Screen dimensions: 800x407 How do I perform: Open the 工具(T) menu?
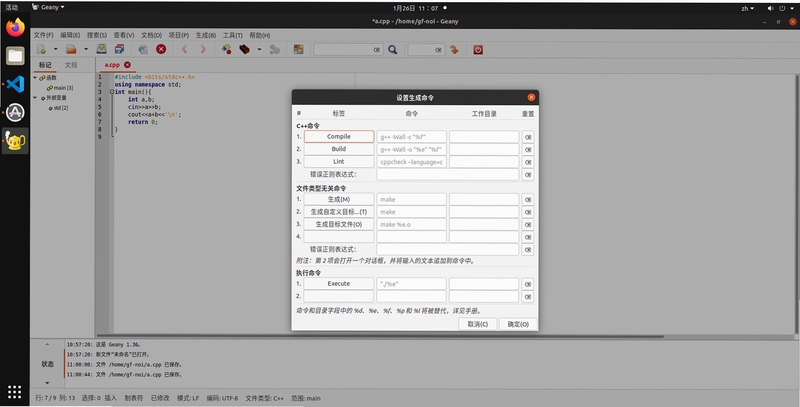click(x=233, y=35)
